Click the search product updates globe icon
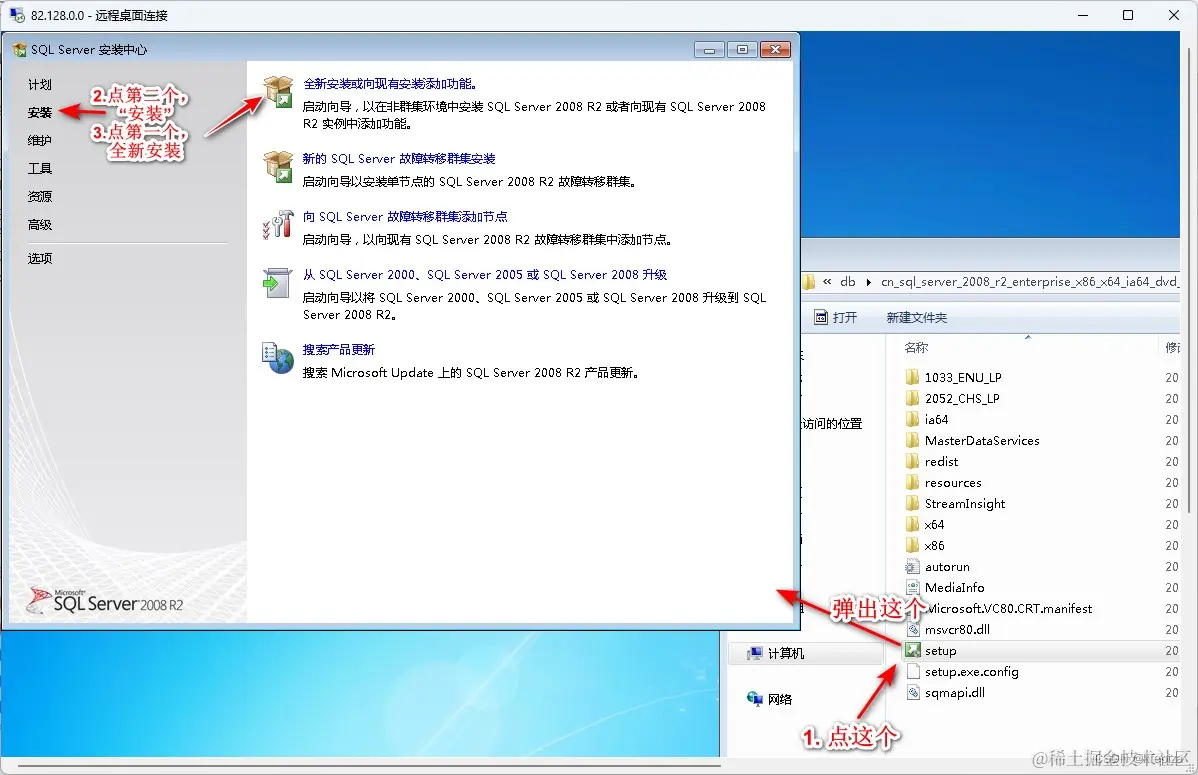The height and width of the screenshot is (775, 1198). [278, 358]
